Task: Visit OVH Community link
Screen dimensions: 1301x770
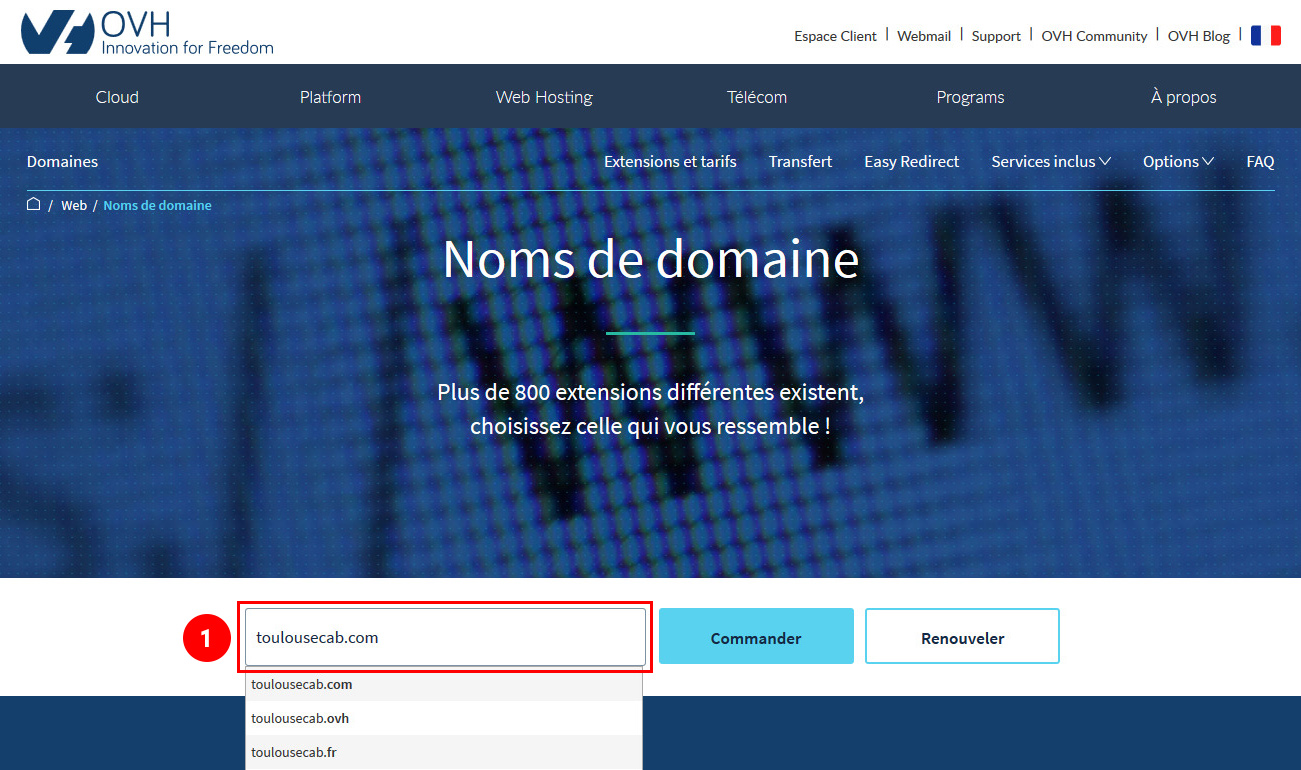Action: pyautogui.click(x=1094, y=36)
